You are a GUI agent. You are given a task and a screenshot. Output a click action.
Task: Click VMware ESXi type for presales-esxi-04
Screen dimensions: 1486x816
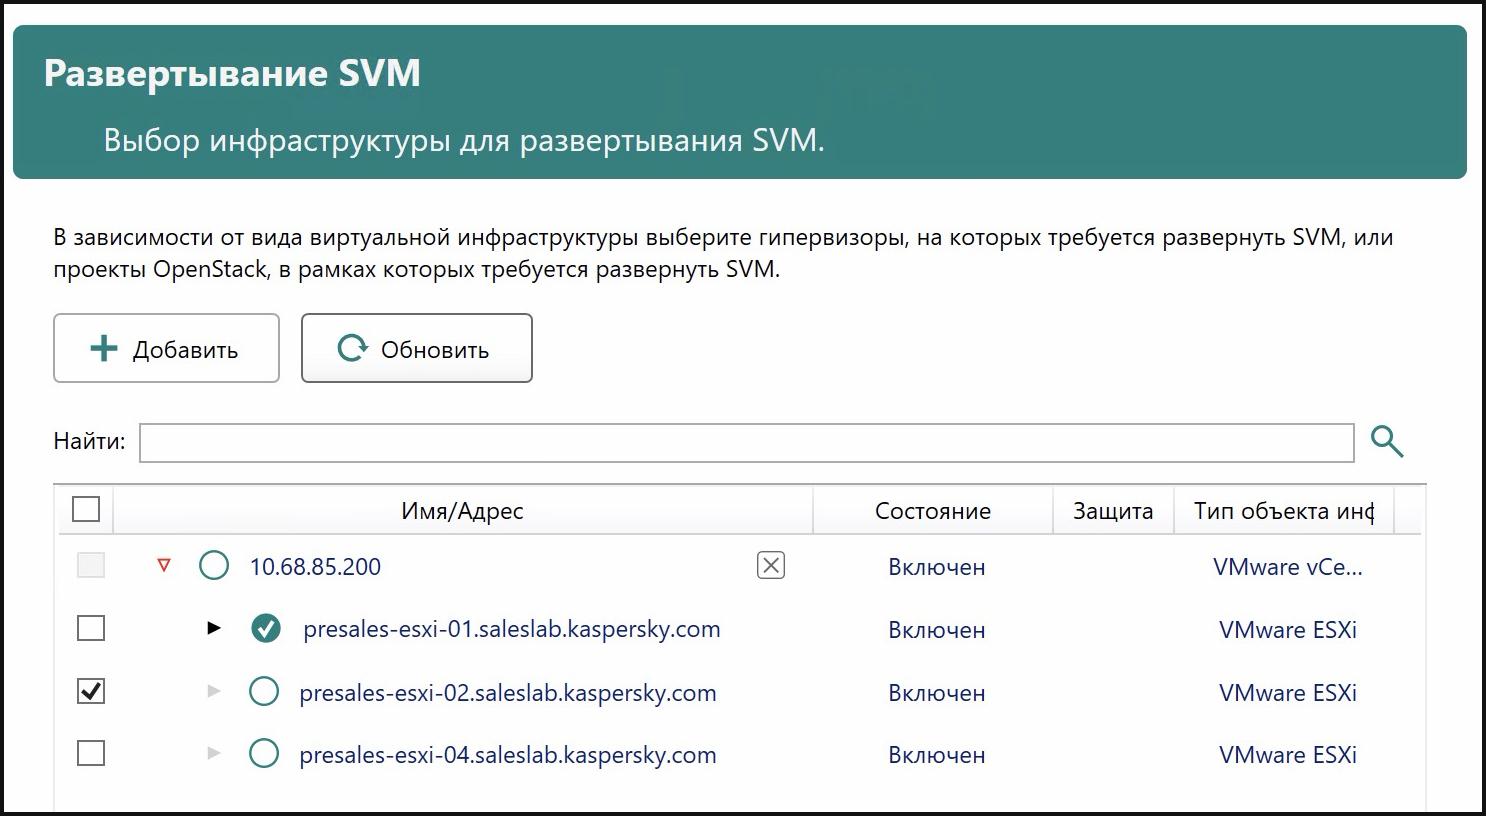tap(1288, 755)
